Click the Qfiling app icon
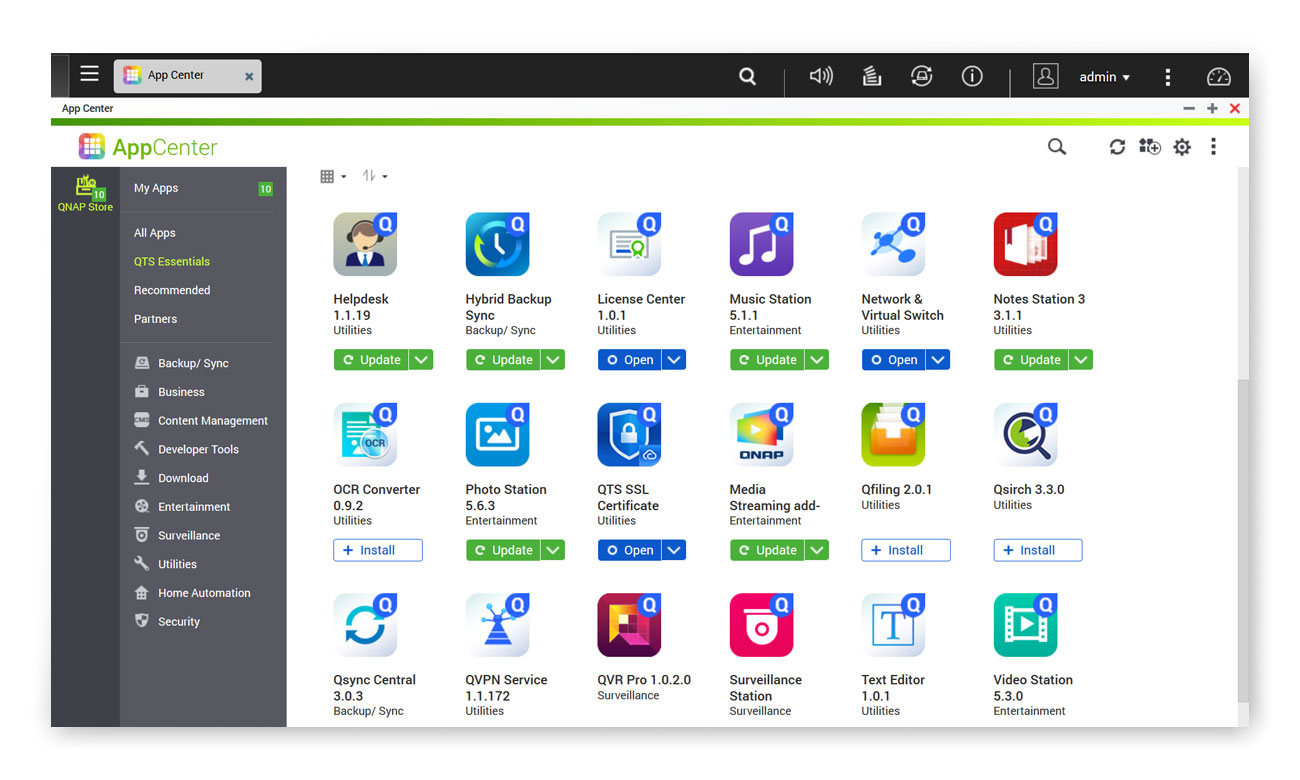The image size is (1300, 780). tap(893, 434)
